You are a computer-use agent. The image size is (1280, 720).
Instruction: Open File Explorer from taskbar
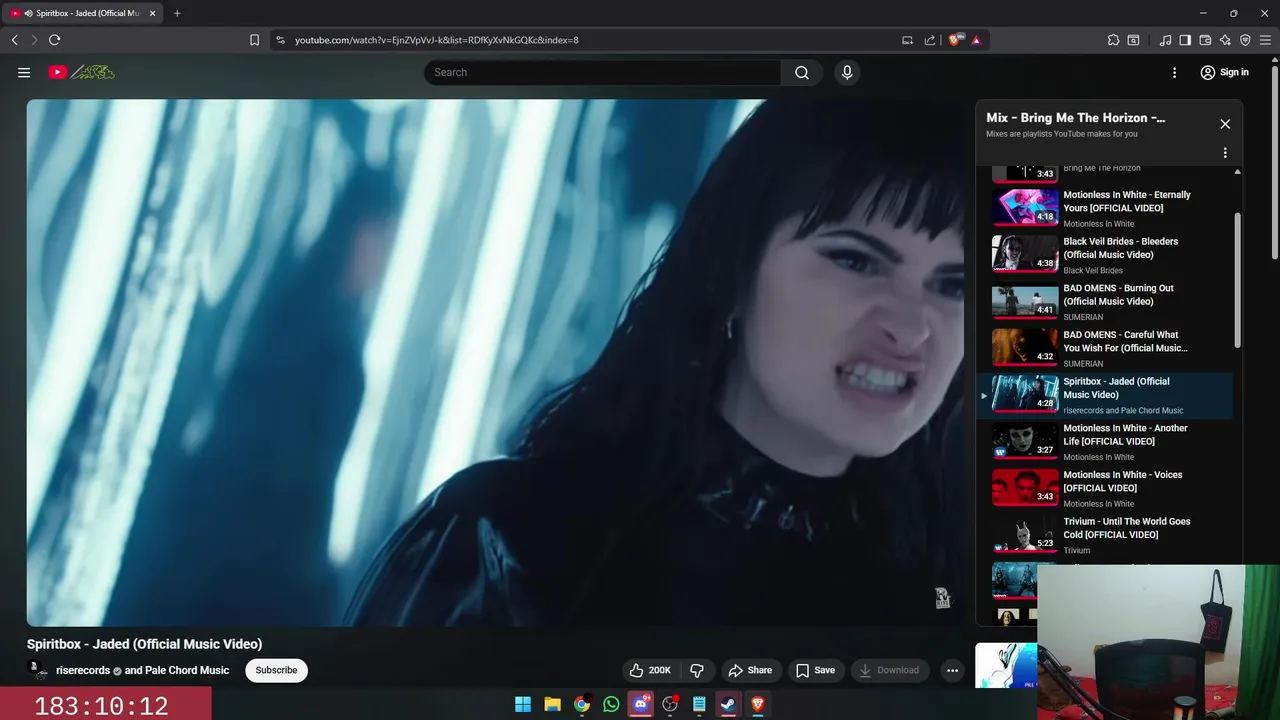[552, 704]
